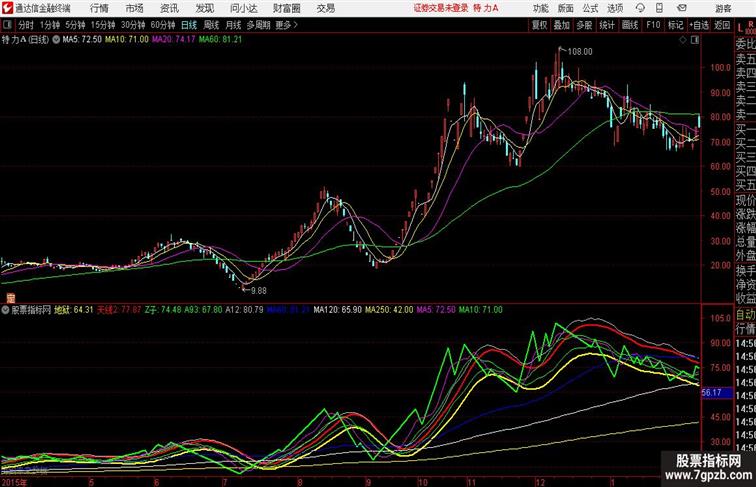Add stock via +自选 button
The width and height of the screenshot is (756, 487).
click(x=699, y=25)
